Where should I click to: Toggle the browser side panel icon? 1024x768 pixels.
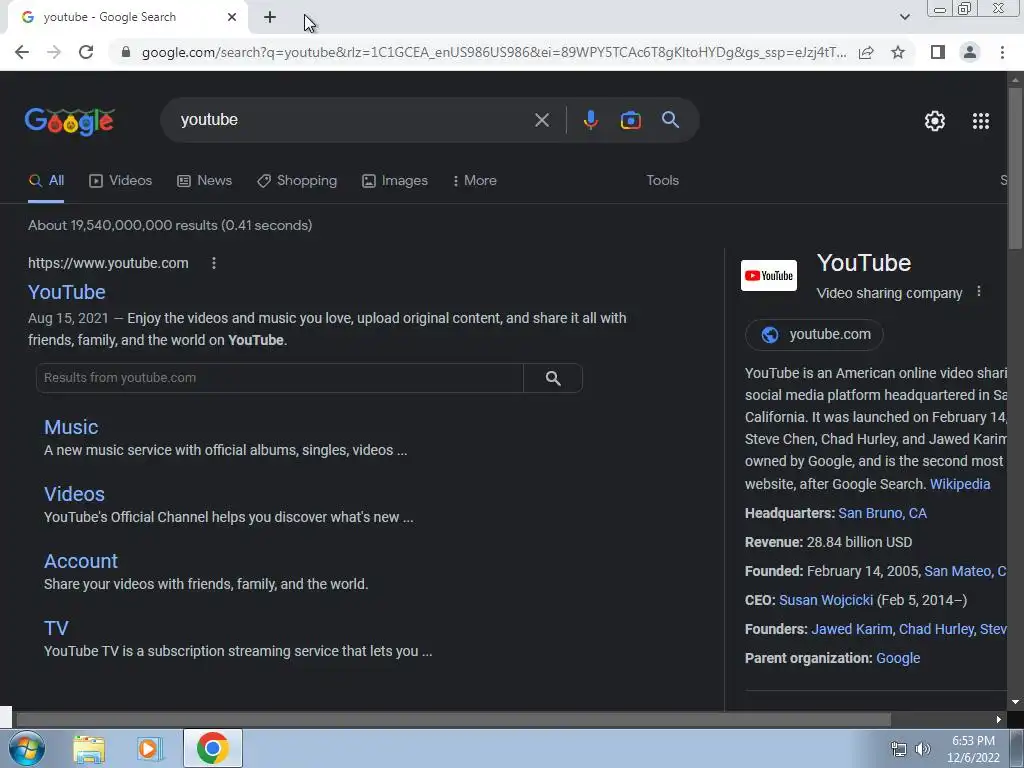(x=938, y=52)
